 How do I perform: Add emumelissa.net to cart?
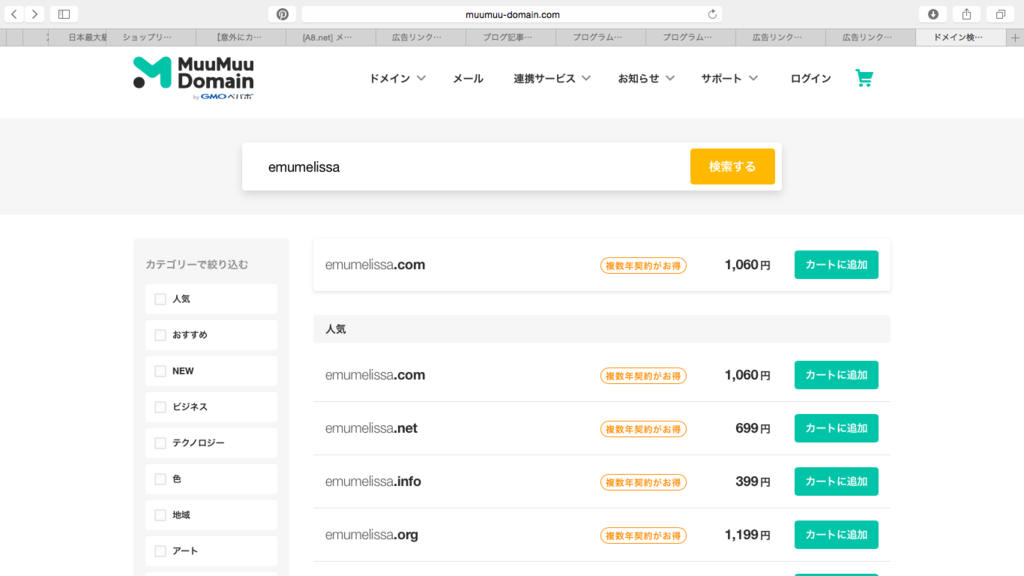point(836,428)
